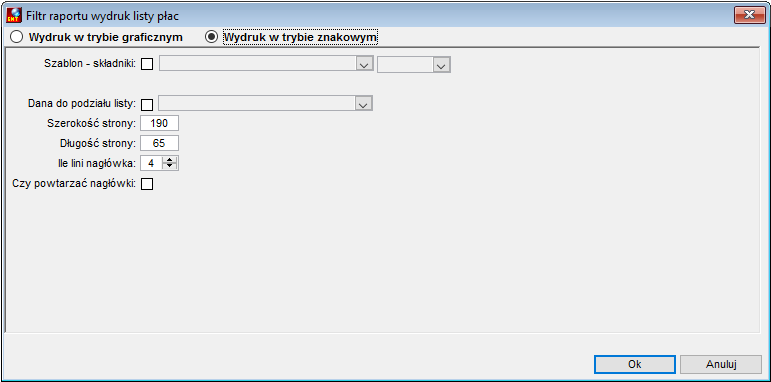Tick the Dana do podziału listy checkbox

(x=147, y=104)
